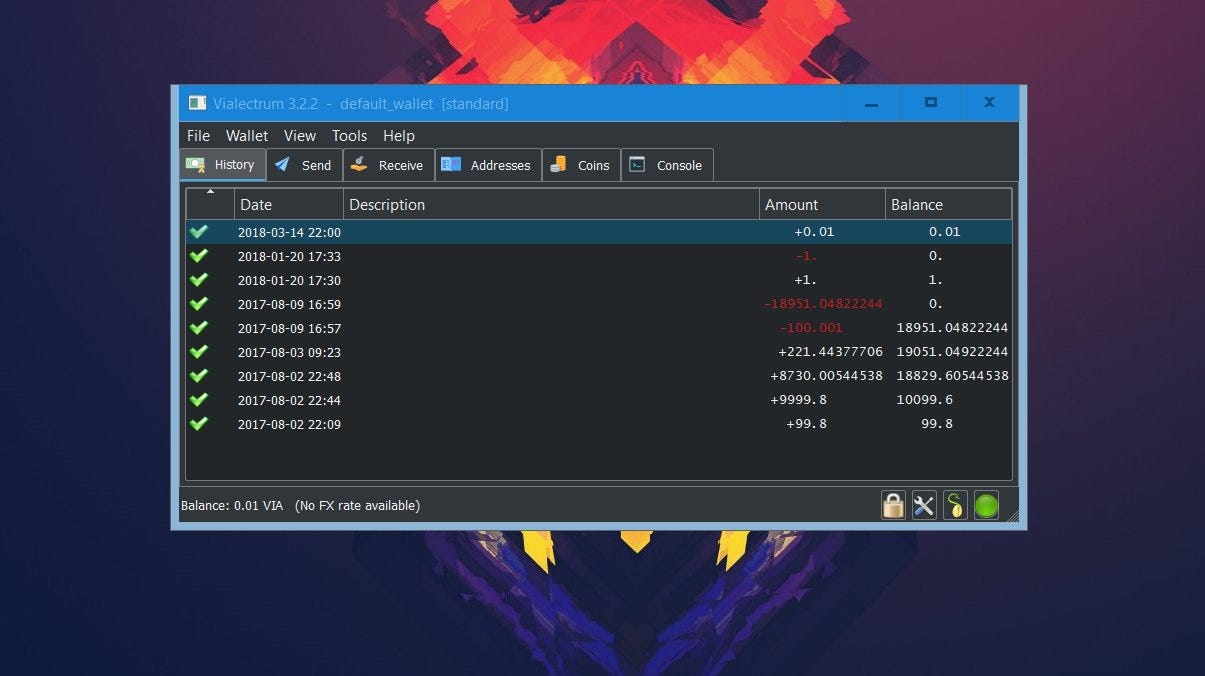Click the amount +99.8
The height and width of the screenshot is (676, 1205).
[806, 424]
